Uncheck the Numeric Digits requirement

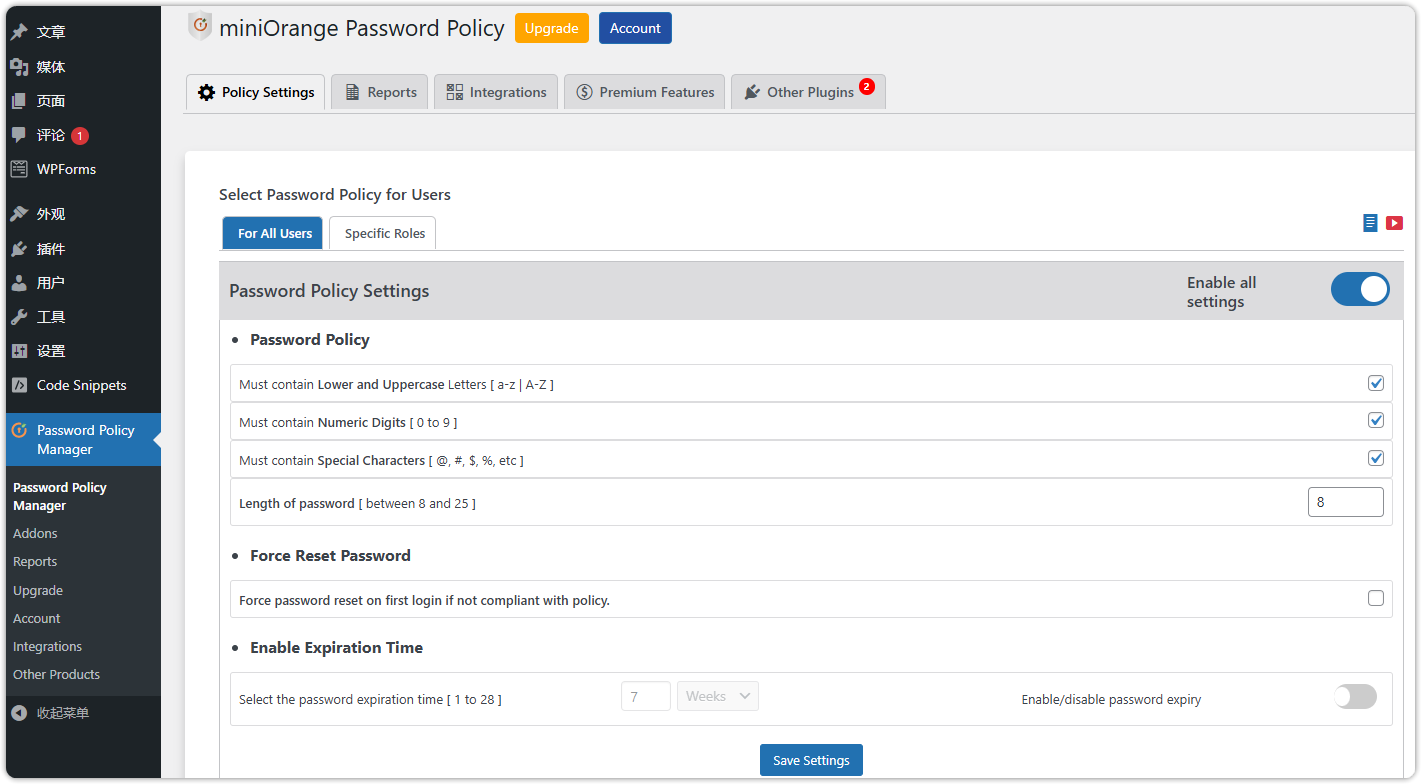pos(1376,420)
